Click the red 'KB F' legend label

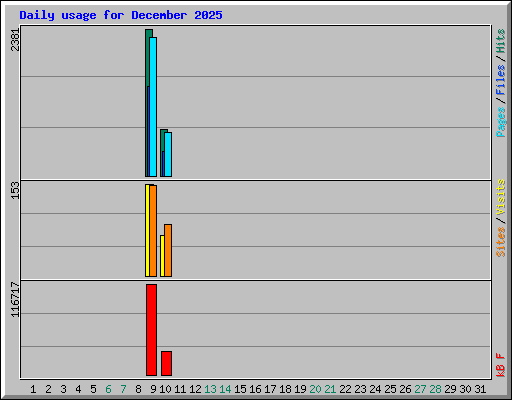click(500, 365)
